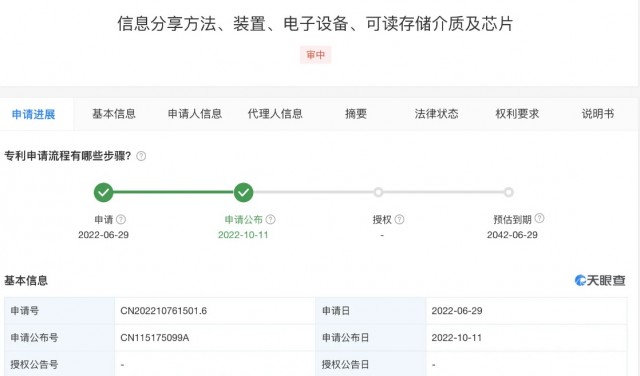Click the help icon next to 申请公布 step
The image size is (640, 376).
coord(271,220)
